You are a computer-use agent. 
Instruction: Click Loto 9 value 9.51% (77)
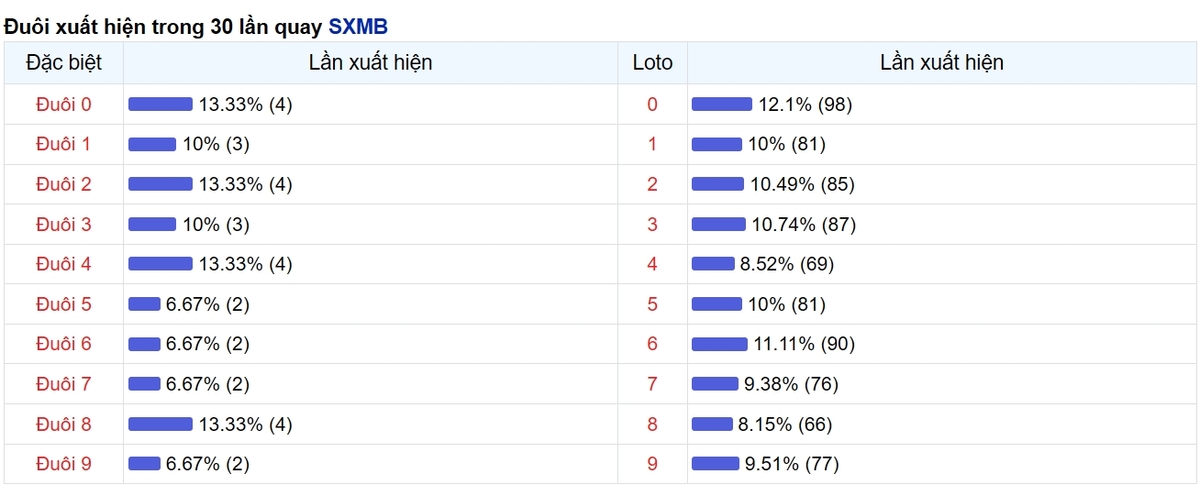point(791,464)
